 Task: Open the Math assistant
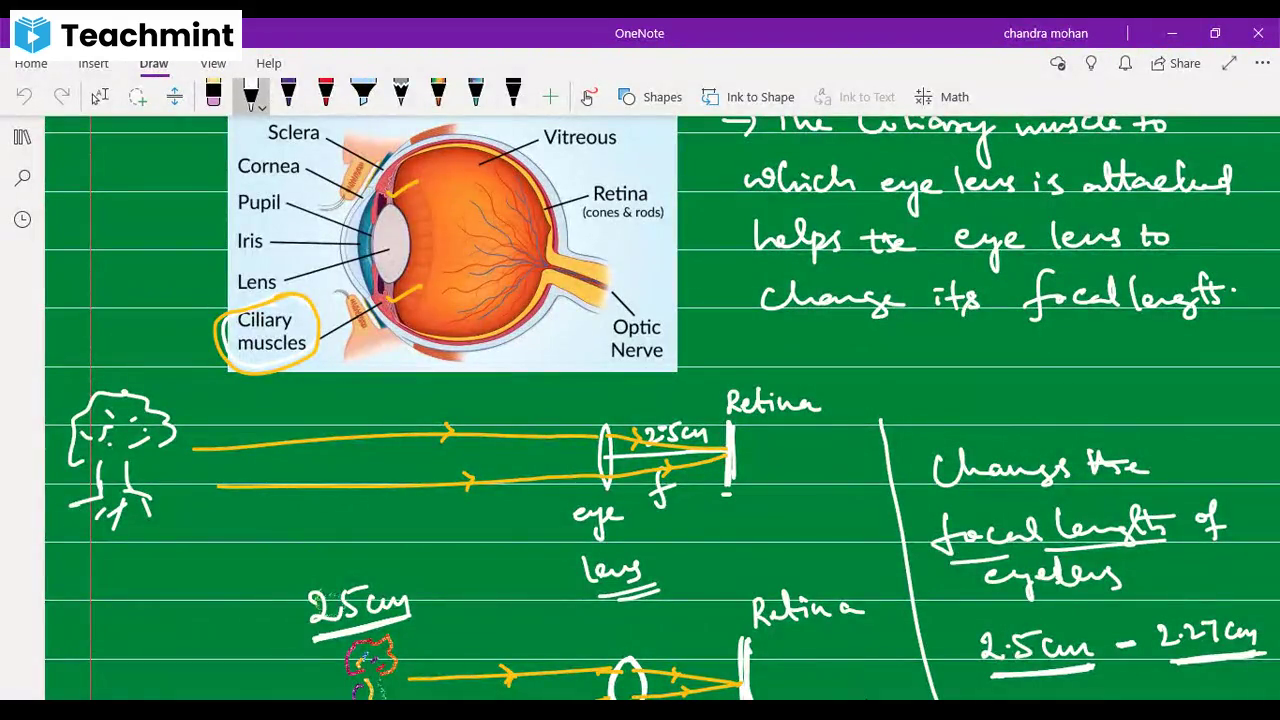pyautogui.click(x=942, y=97)
